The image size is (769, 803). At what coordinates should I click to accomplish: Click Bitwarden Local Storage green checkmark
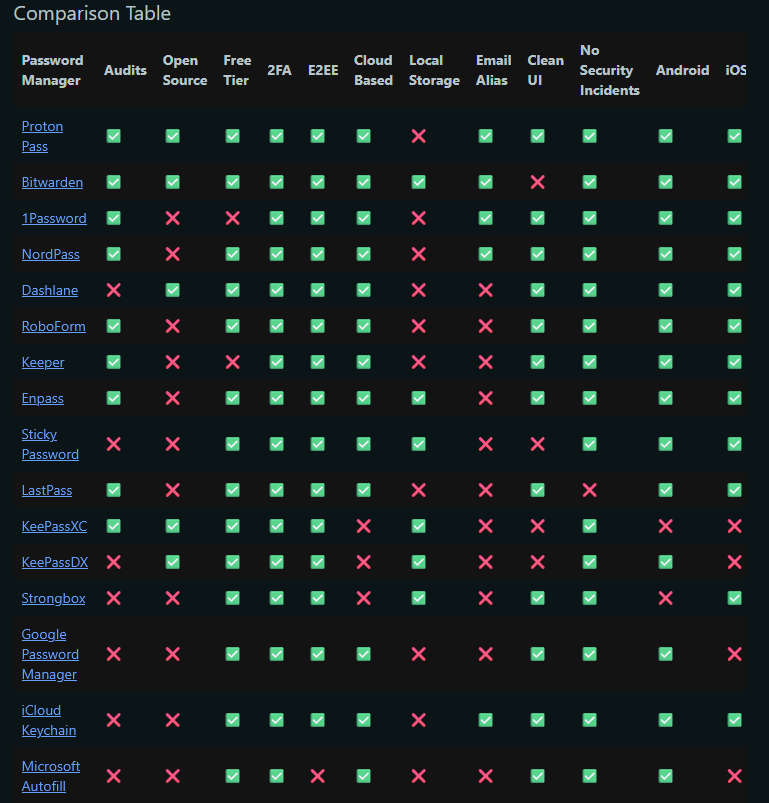[x=419, y=182]
